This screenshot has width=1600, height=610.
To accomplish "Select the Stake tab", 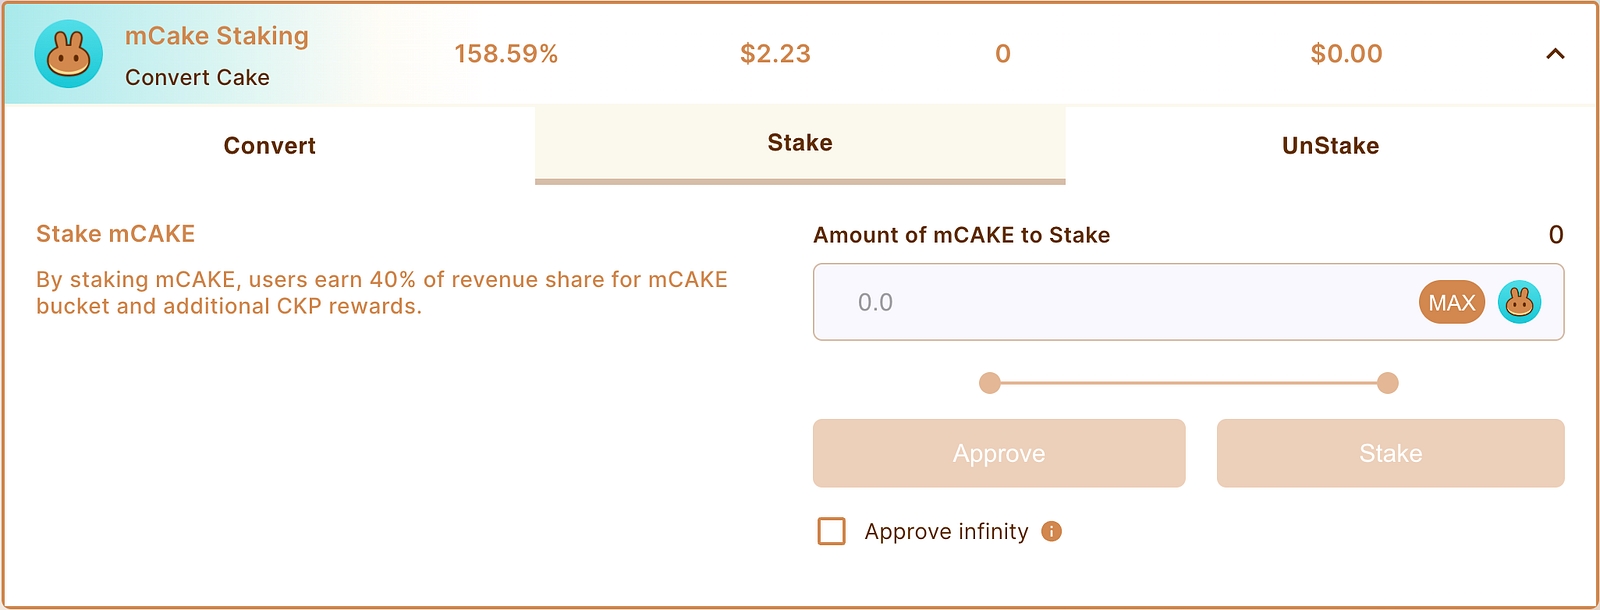I will (x=800, y=143).
